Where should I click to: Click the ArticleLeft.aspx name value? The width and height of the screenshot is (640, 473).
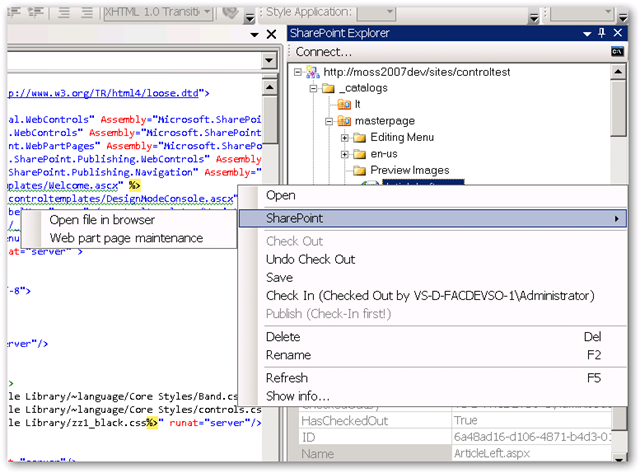pyautogui.click(x=492, y=453)
